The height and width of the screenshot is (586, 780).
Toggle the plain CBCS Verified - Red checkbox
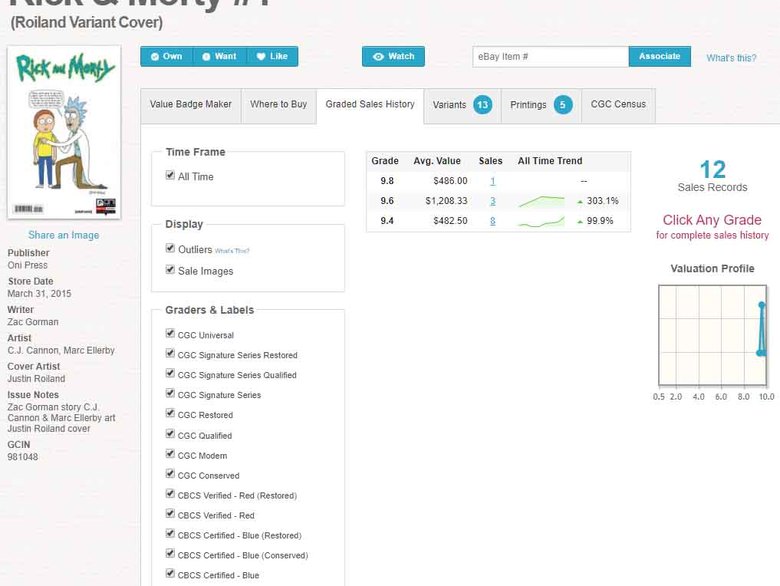pos(170,513)
